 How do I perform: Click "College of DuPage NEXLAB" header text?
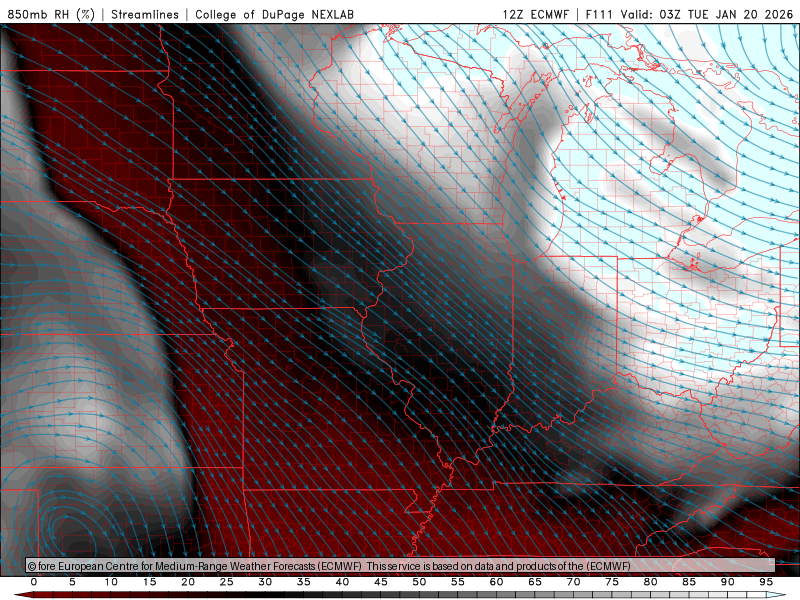(x=274, y=14)
